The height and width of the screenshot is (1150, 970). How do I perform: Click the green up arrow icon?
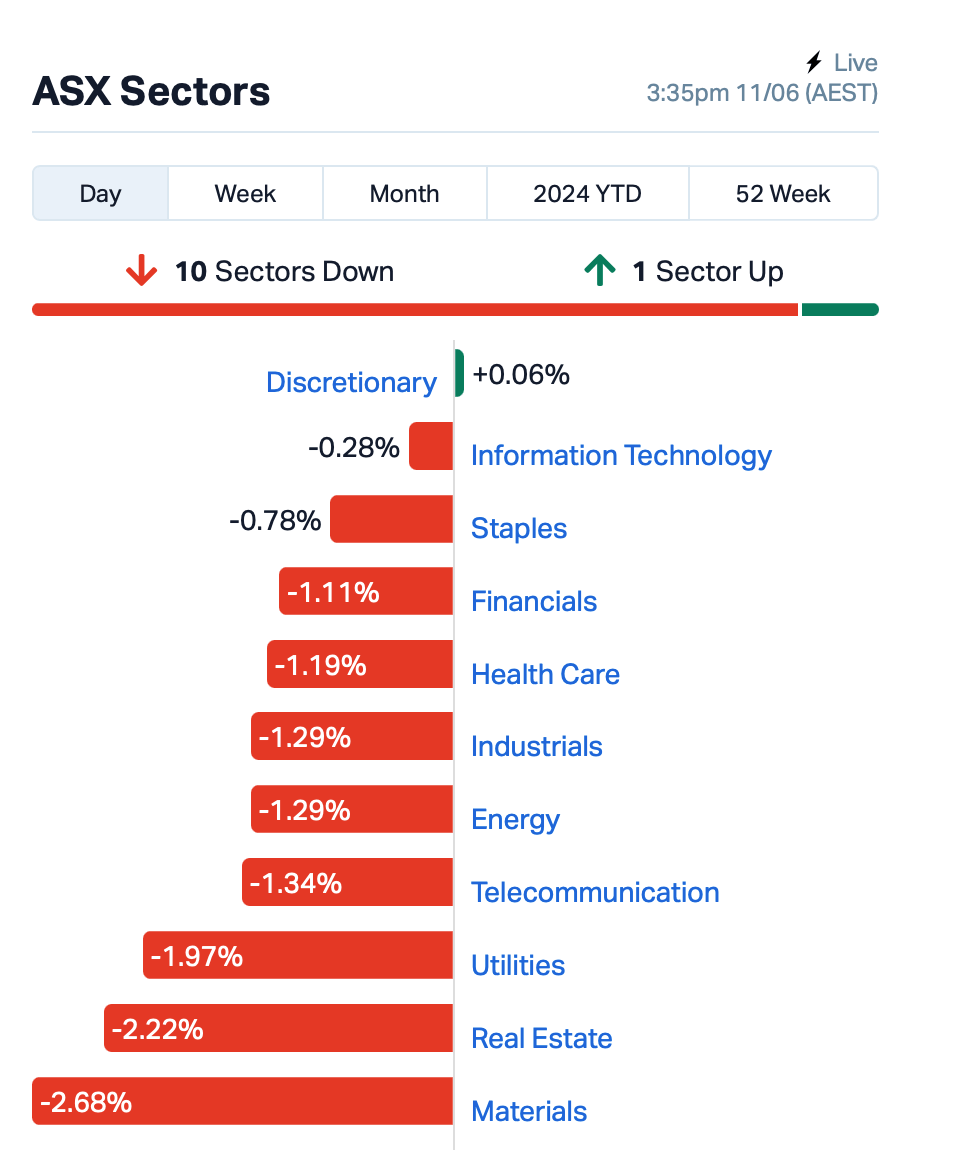599,271
